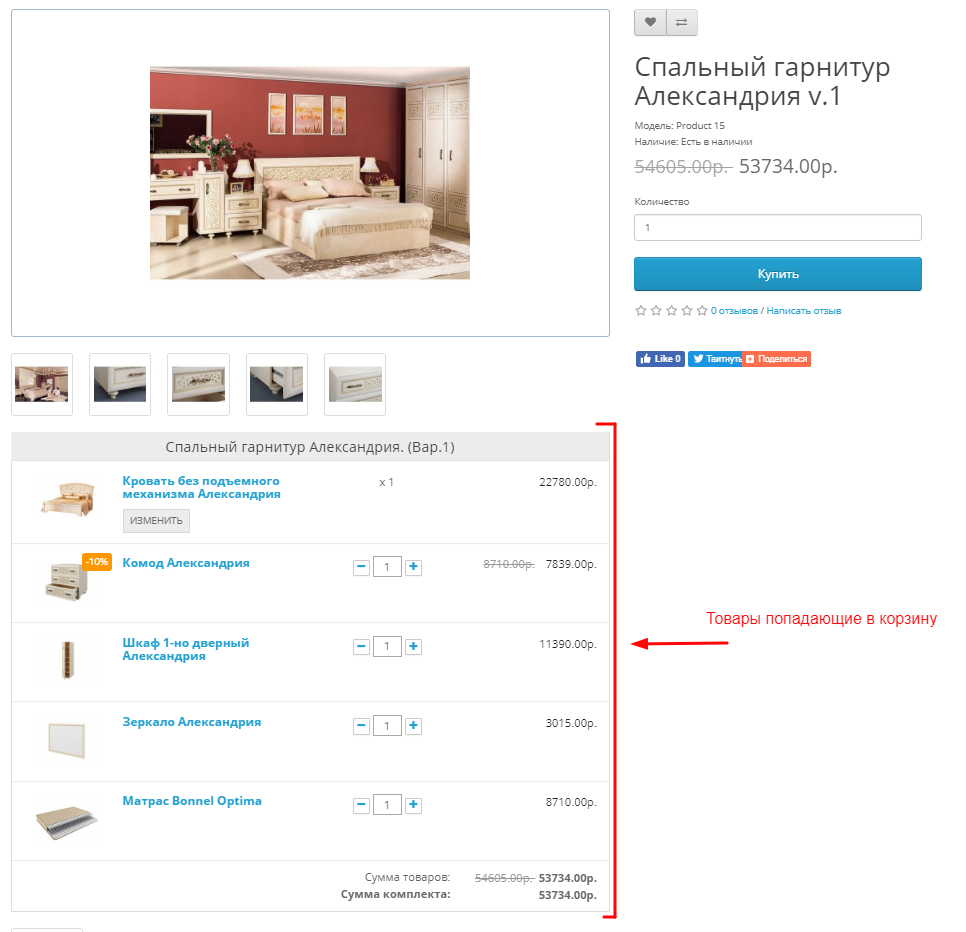Select the third thumbnail with ornate drawer
966x932 pixels.
198,384
